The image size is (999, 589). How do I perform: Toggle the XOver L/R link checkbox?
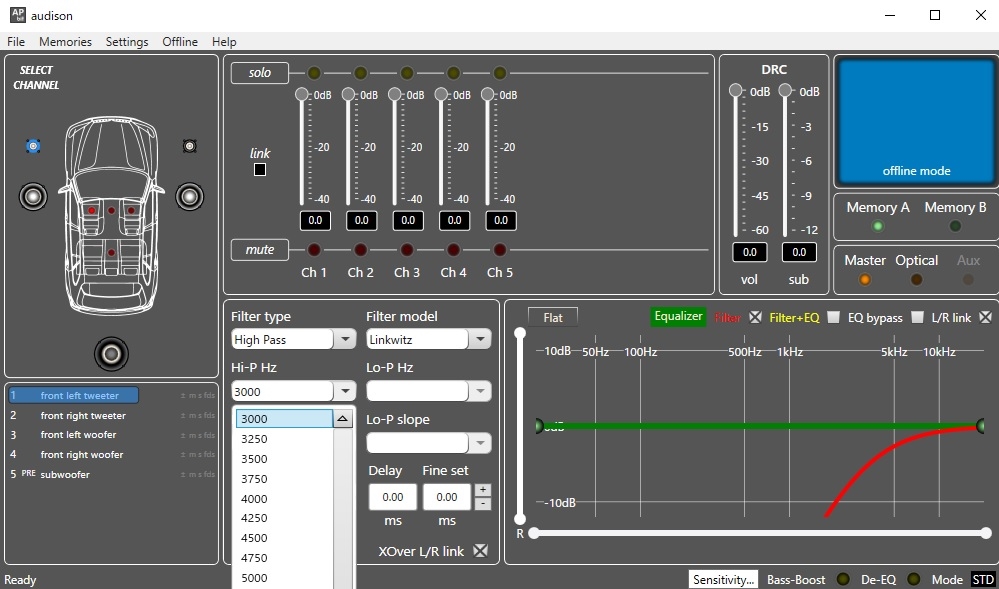481,551
